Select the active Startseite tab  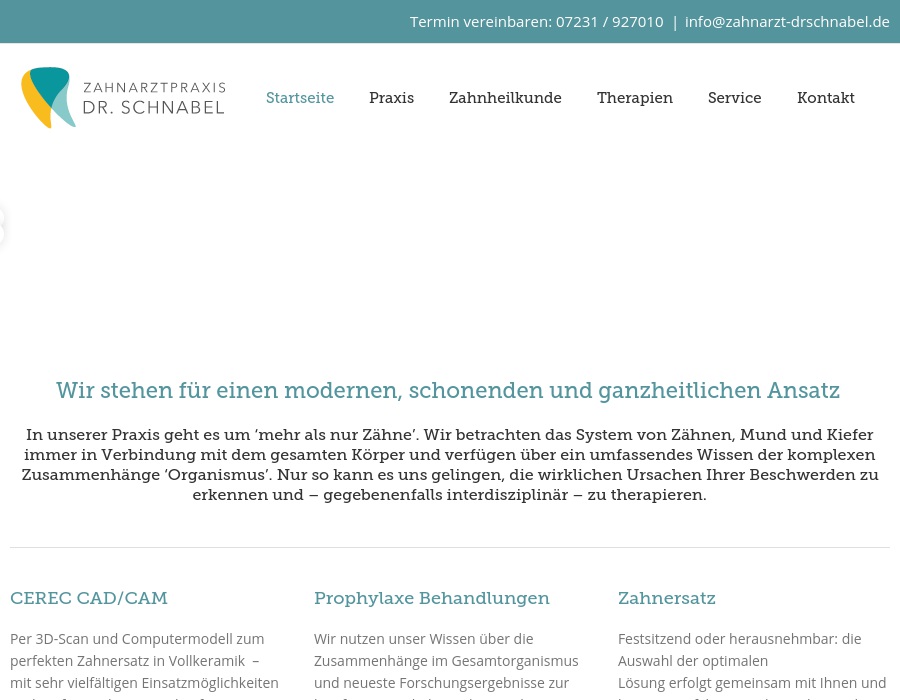tap(299, 97)
